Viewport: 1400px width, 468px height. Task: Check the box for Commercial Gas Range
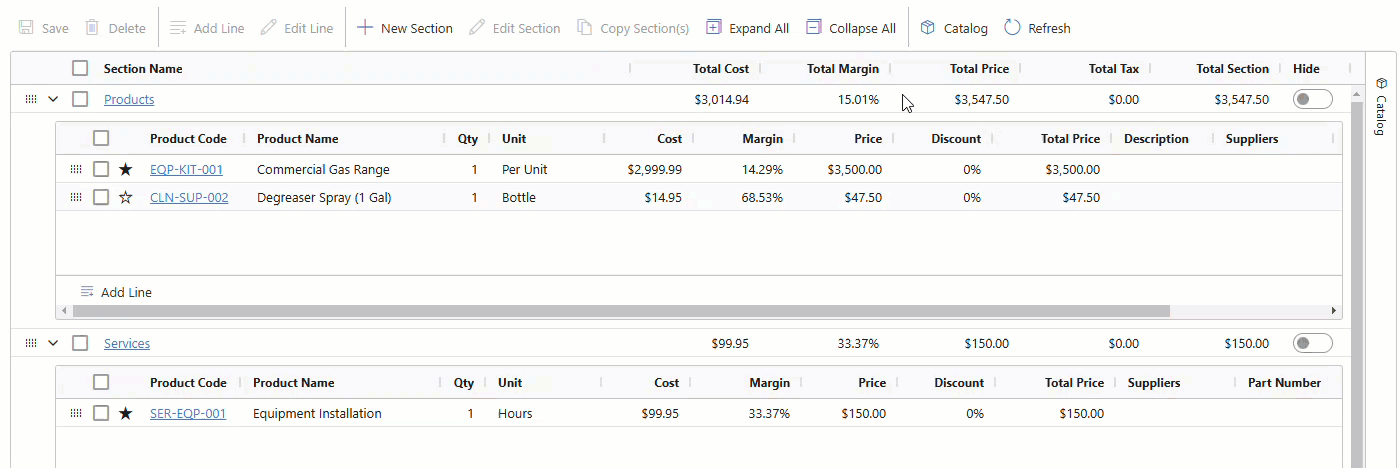tap(101, 170)
